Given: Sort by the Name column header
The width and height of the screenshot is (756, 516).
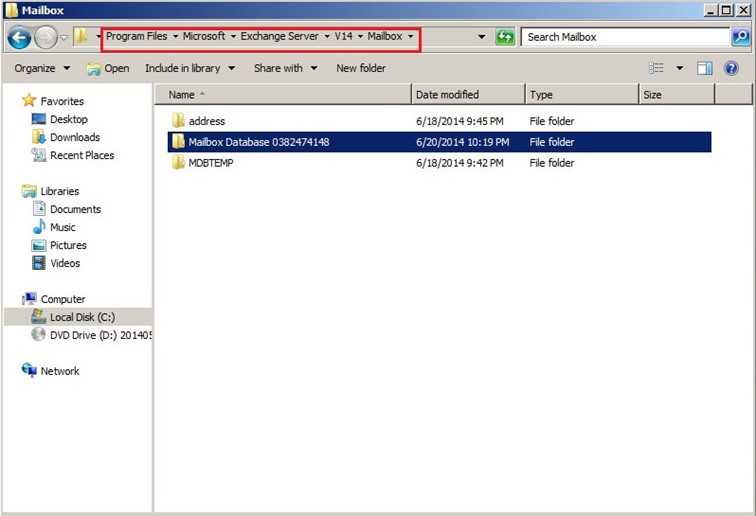Looking at the screenshot, I should click(x=283, y=95).
